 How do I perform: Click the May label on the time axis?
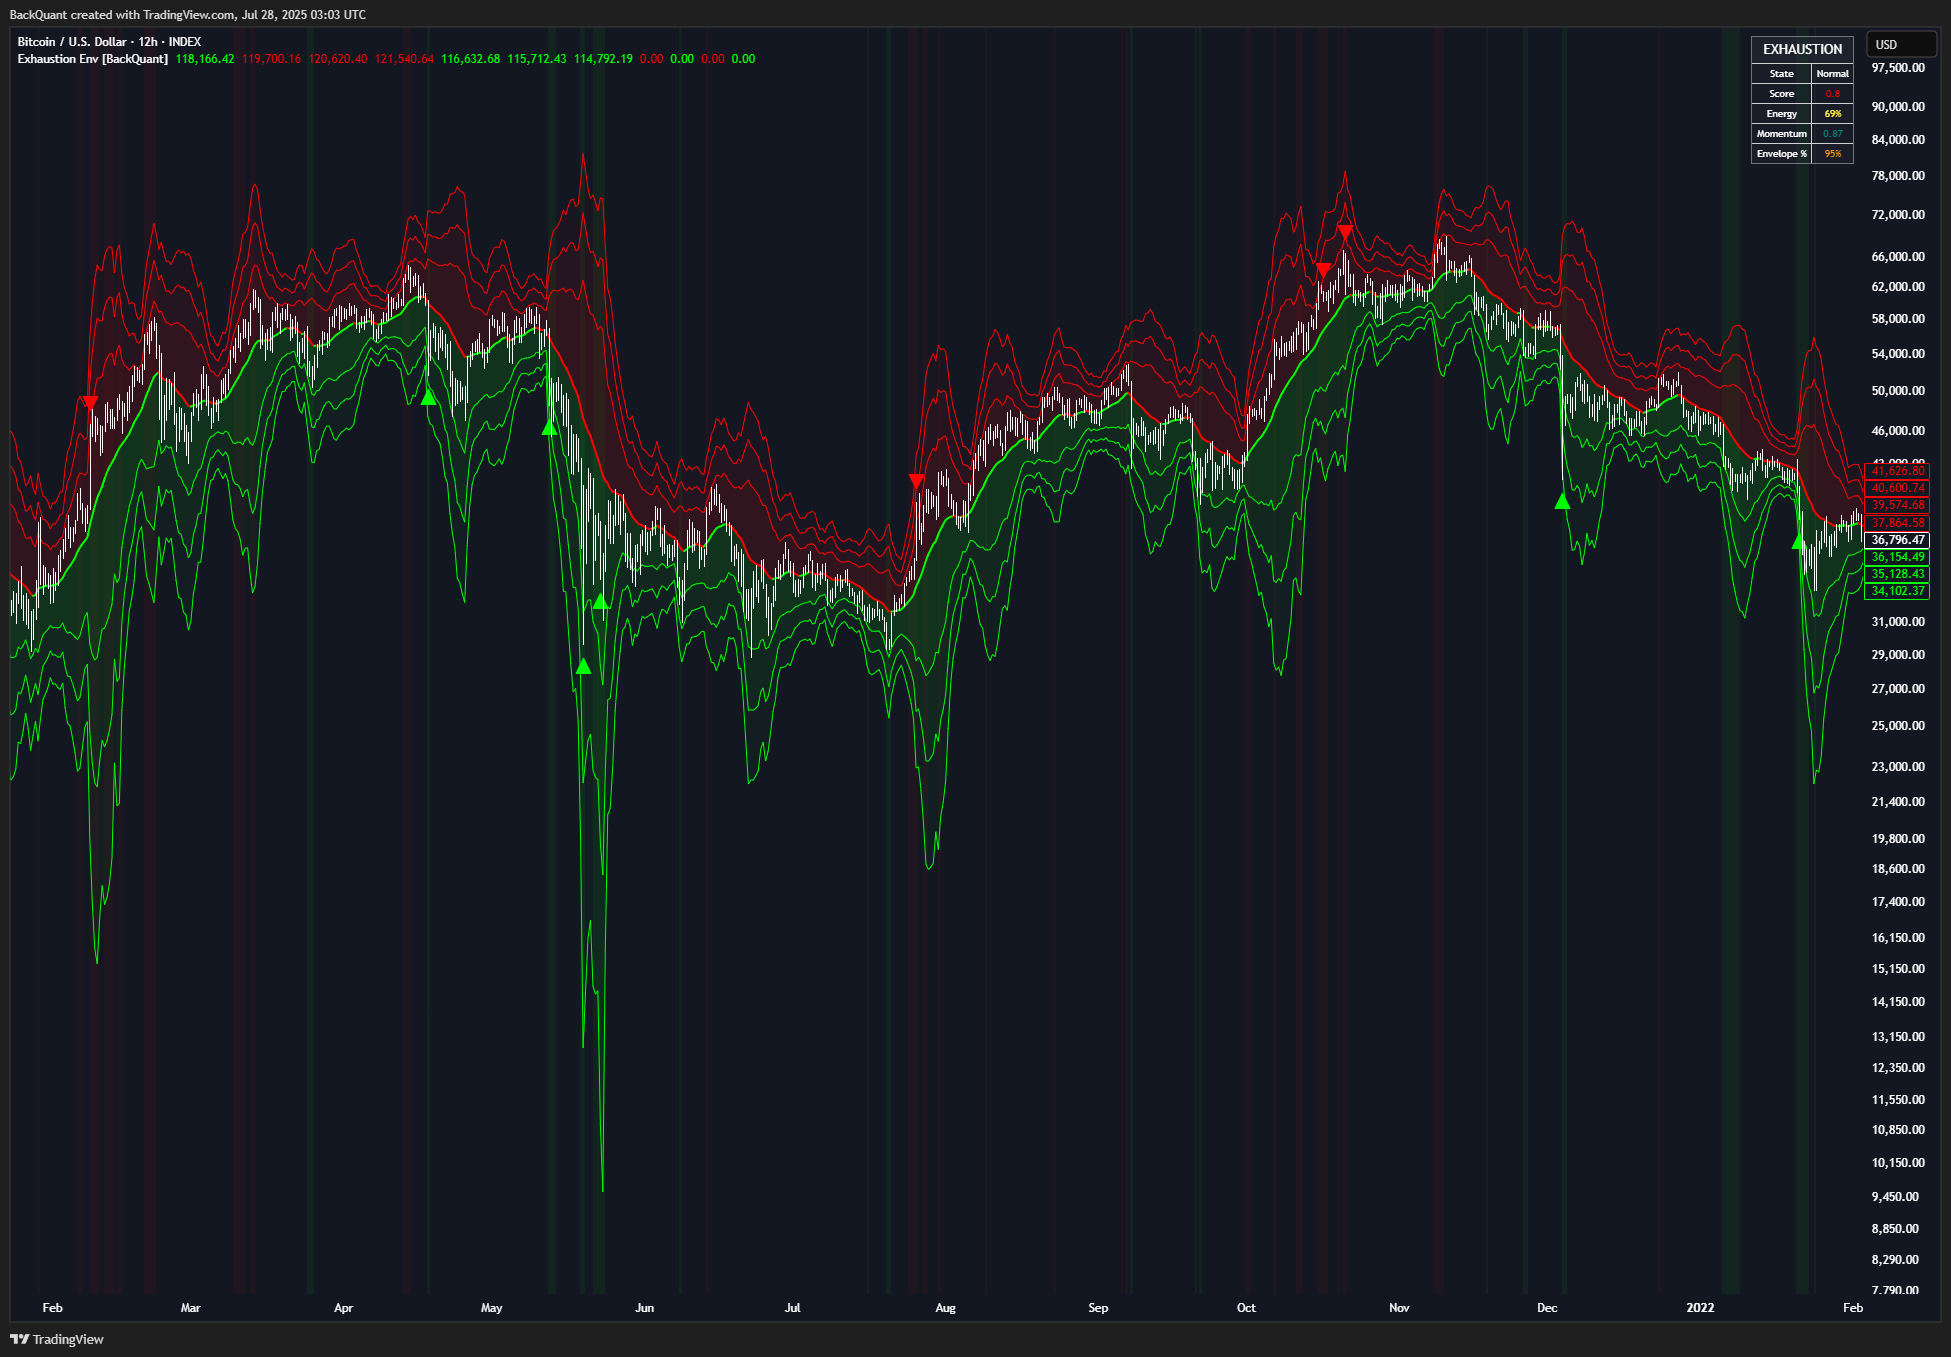(x=492, y=1308)
